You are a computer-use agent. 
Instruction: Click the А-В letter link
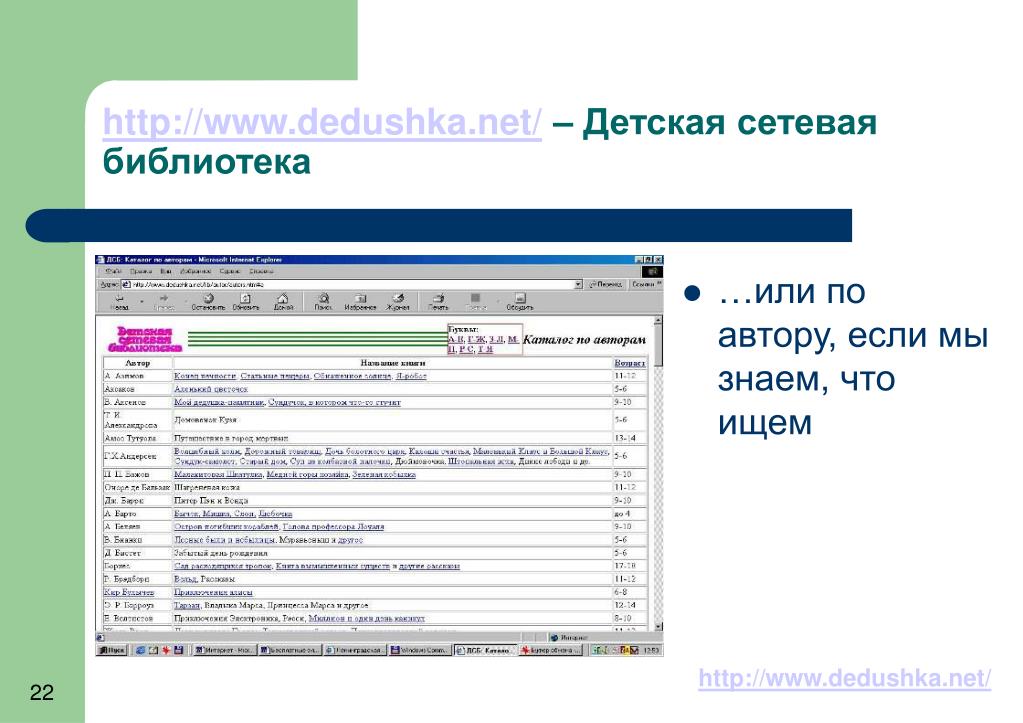tap(456, 339)
